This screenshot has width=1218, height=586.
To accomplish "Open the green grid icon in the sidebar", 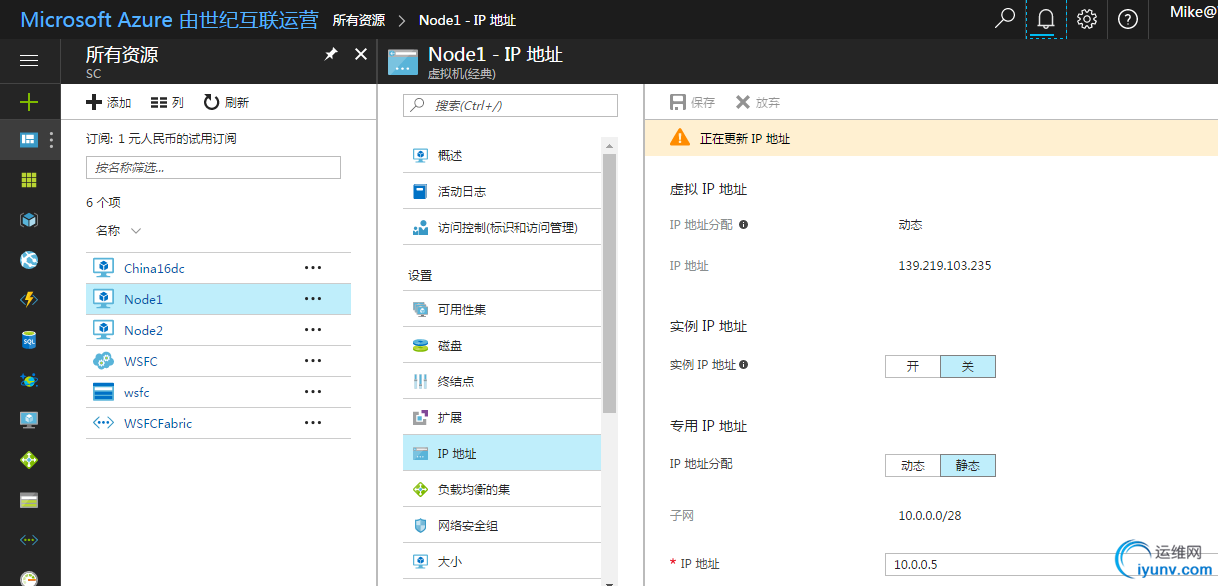I will tap(29, 180).
